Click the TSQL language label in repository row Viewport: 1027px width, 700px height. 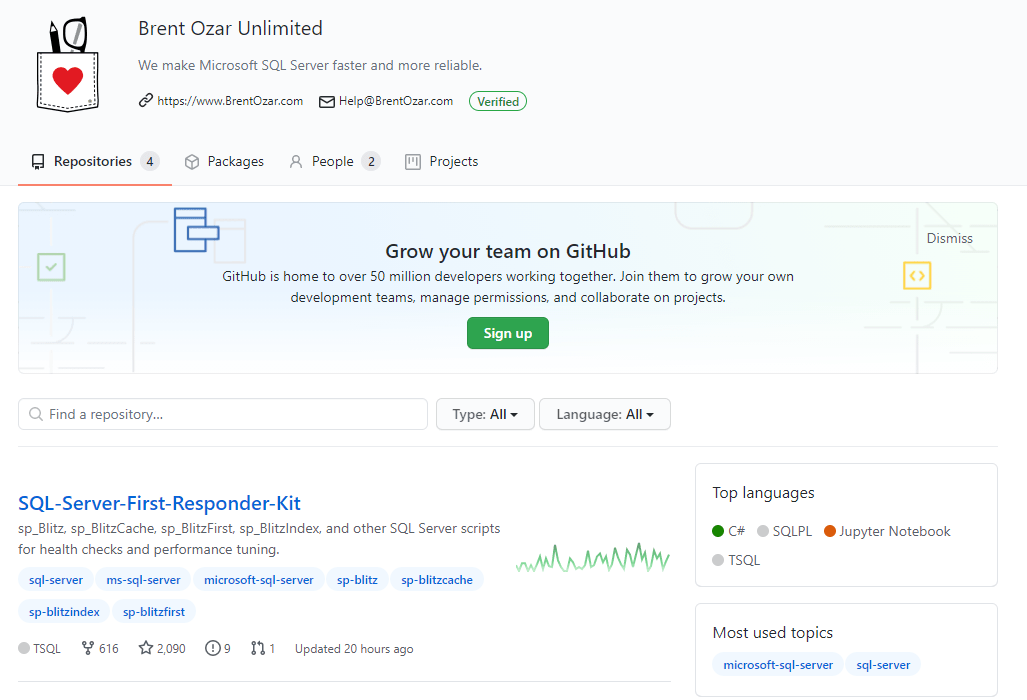47,649
